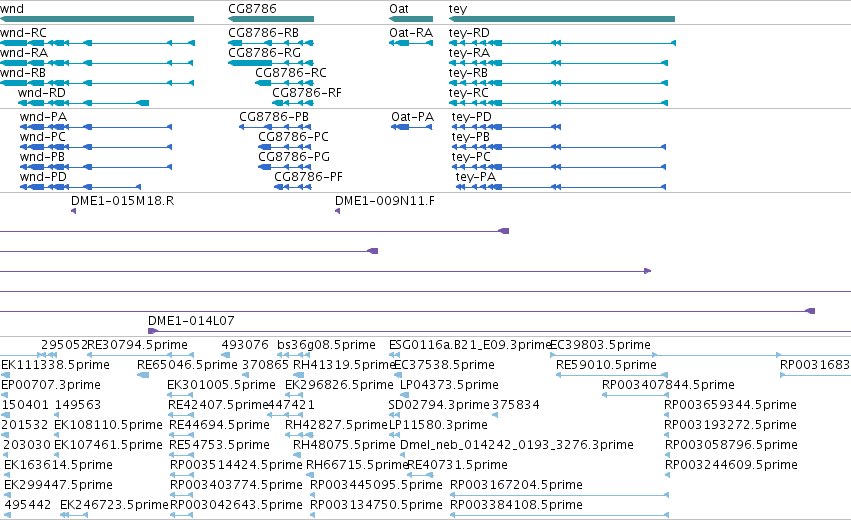Select wnd-RD transcript label

point(42,93)
